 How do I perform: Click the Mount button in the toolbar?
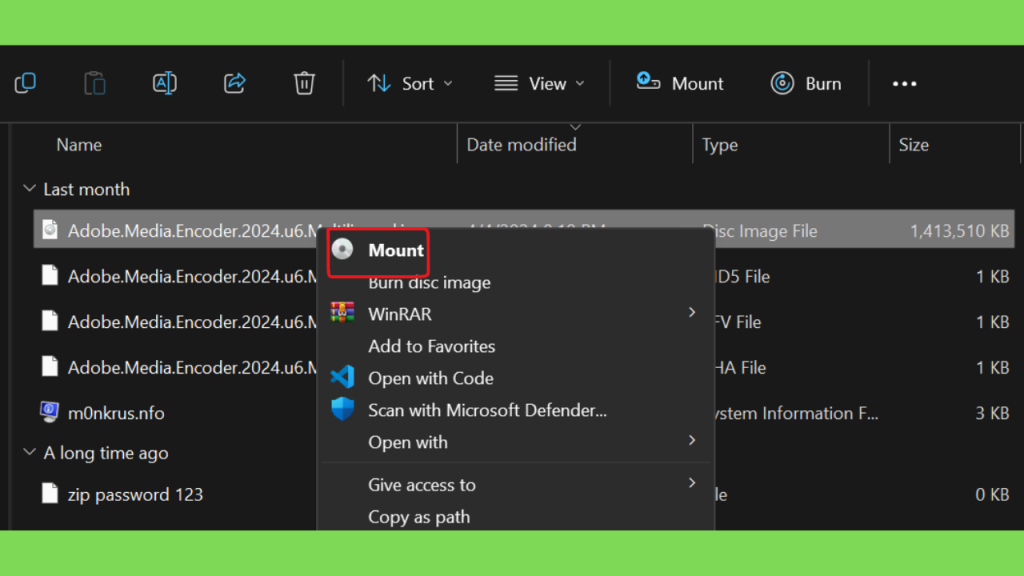coord(680,84)
